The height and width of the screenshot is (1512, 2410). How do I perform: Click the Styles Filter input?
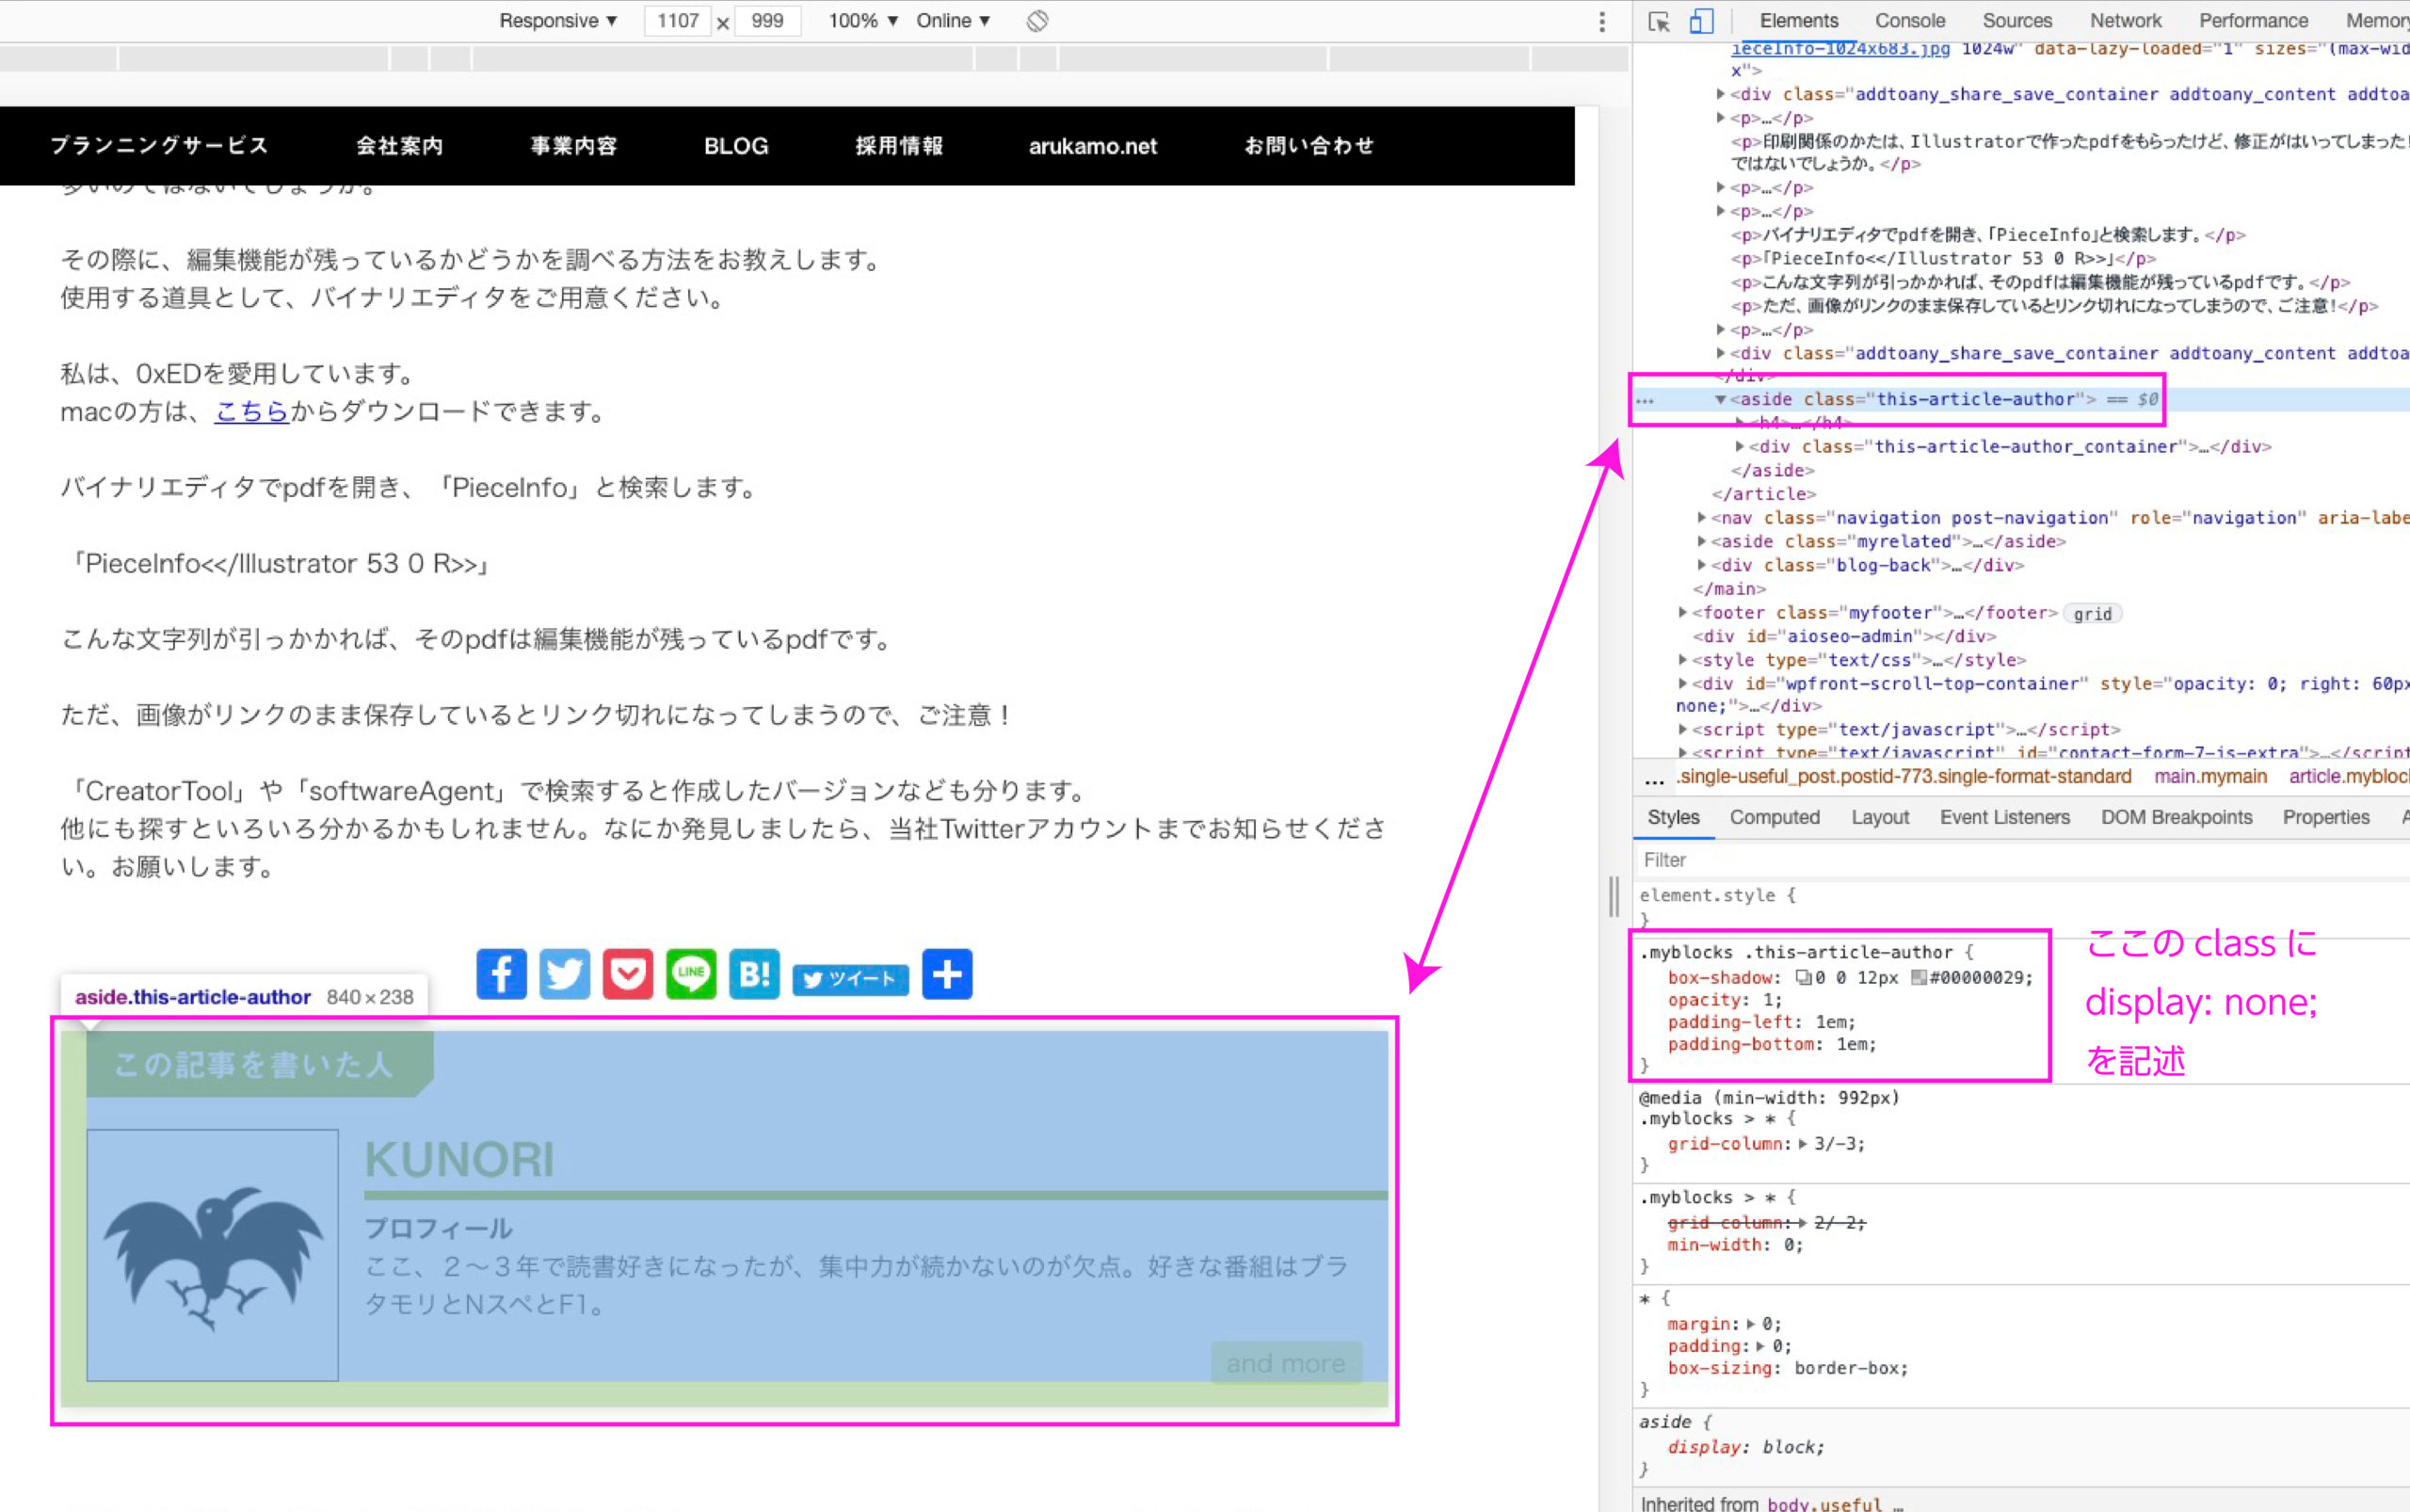[x=2020, y=860]
